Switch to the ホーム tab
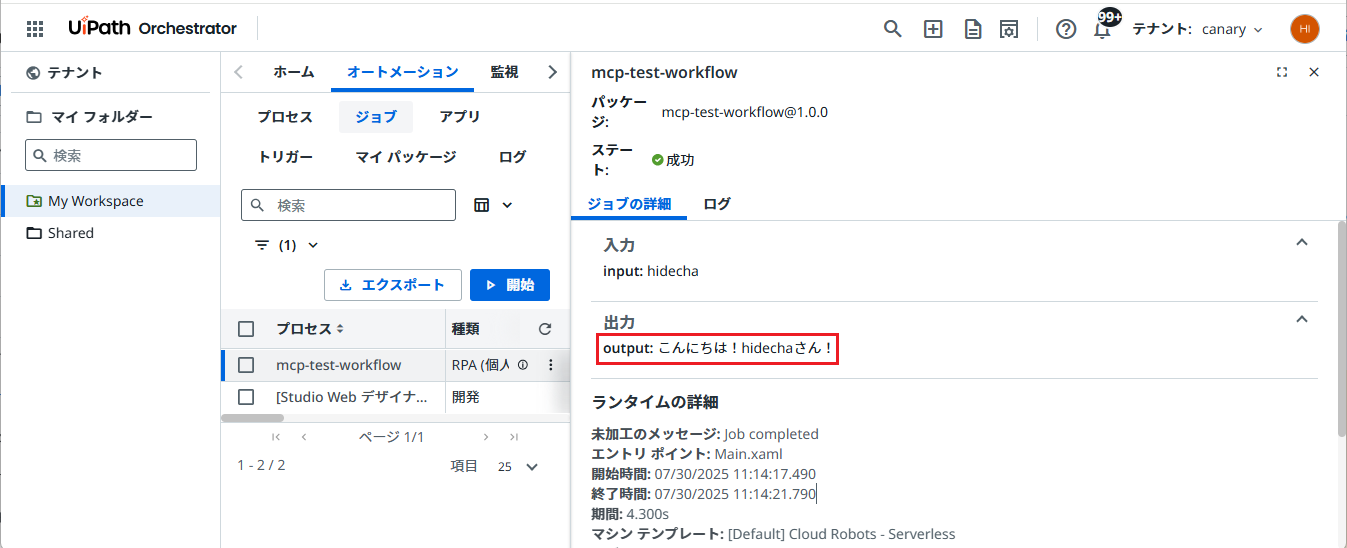 point(293,72)
